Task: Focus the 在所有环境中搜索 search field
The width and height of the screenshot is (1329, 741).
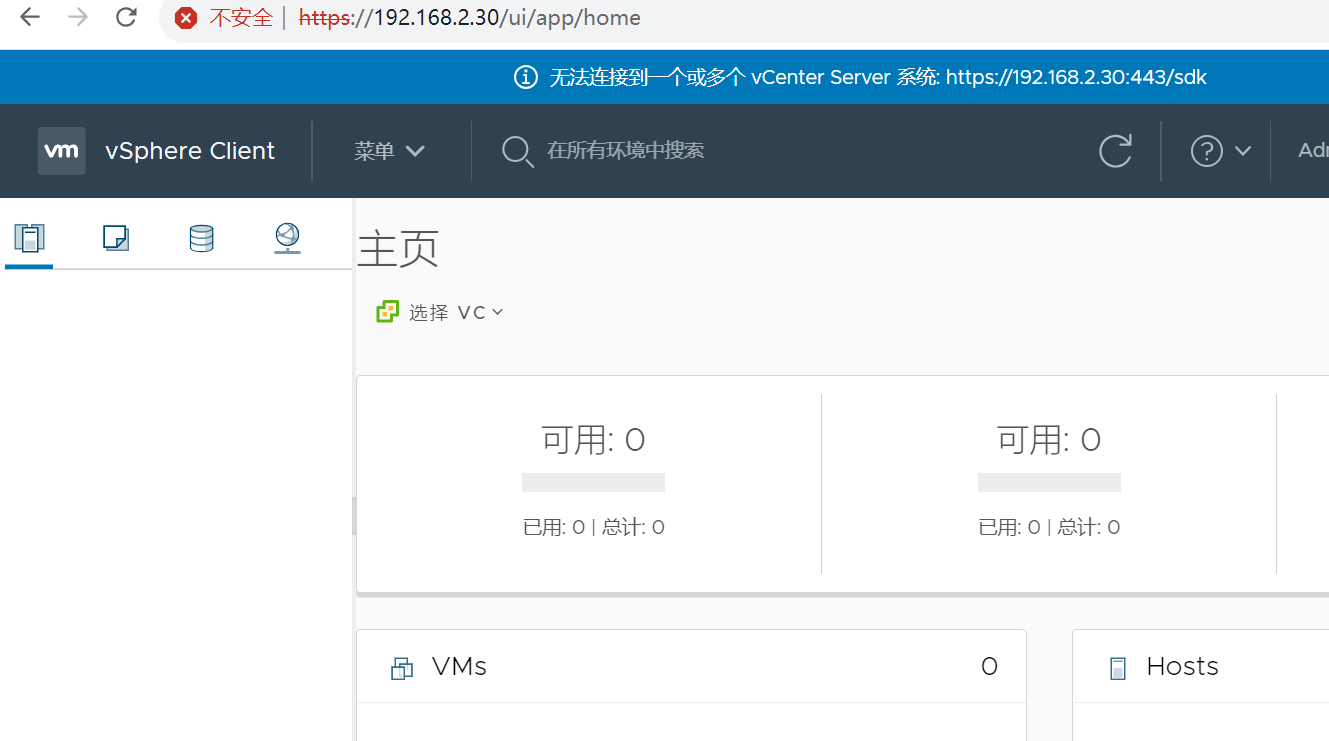Action: point(625,151)
